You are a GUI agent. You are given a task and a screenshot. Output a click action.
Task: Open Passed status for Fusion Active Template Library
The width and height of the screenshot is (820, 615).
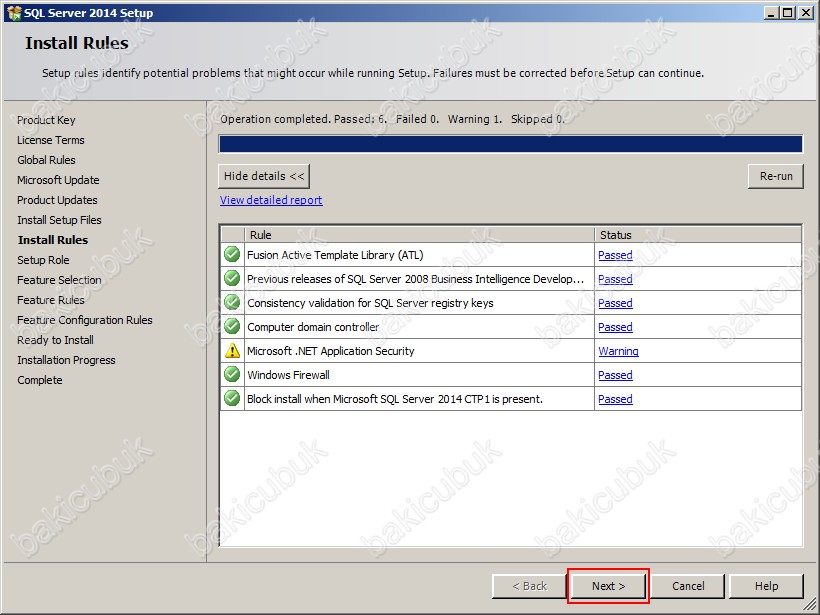click(615, 255)
